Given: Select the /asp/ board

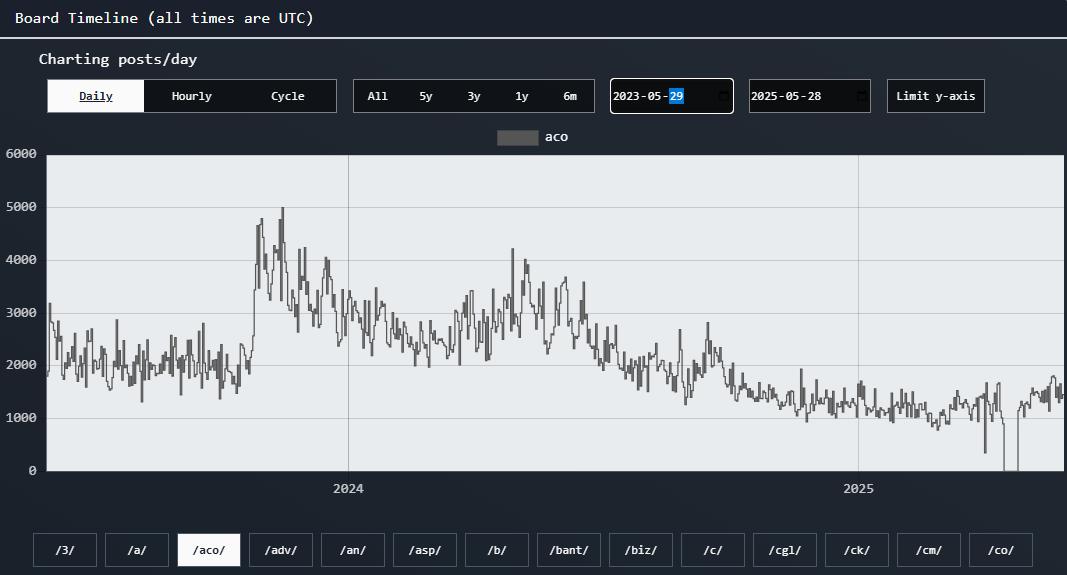Looking at the screenshot, I should pos(425,550).
